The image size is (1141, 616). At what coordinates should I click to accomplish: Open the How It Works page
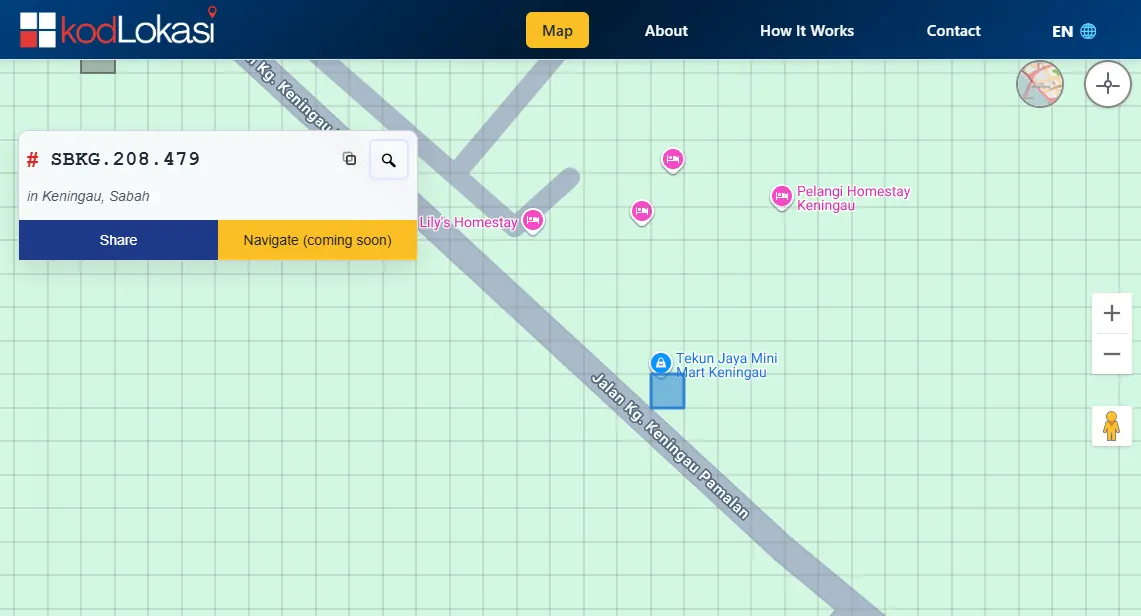pos(807,31)
